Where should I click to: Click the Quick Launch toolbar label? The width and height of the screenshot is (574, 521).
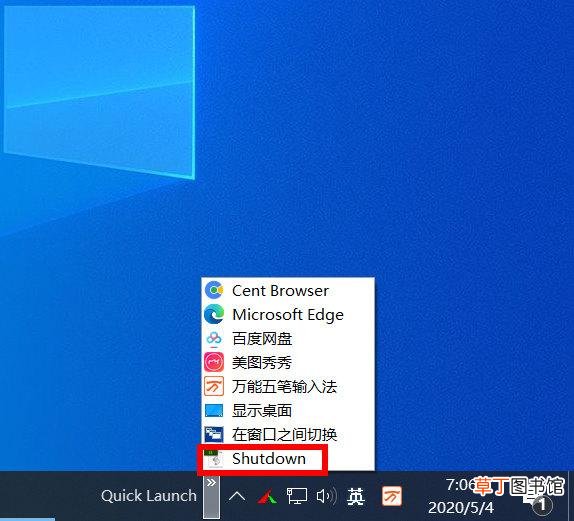pyautogui.click(x=149, y=496)
